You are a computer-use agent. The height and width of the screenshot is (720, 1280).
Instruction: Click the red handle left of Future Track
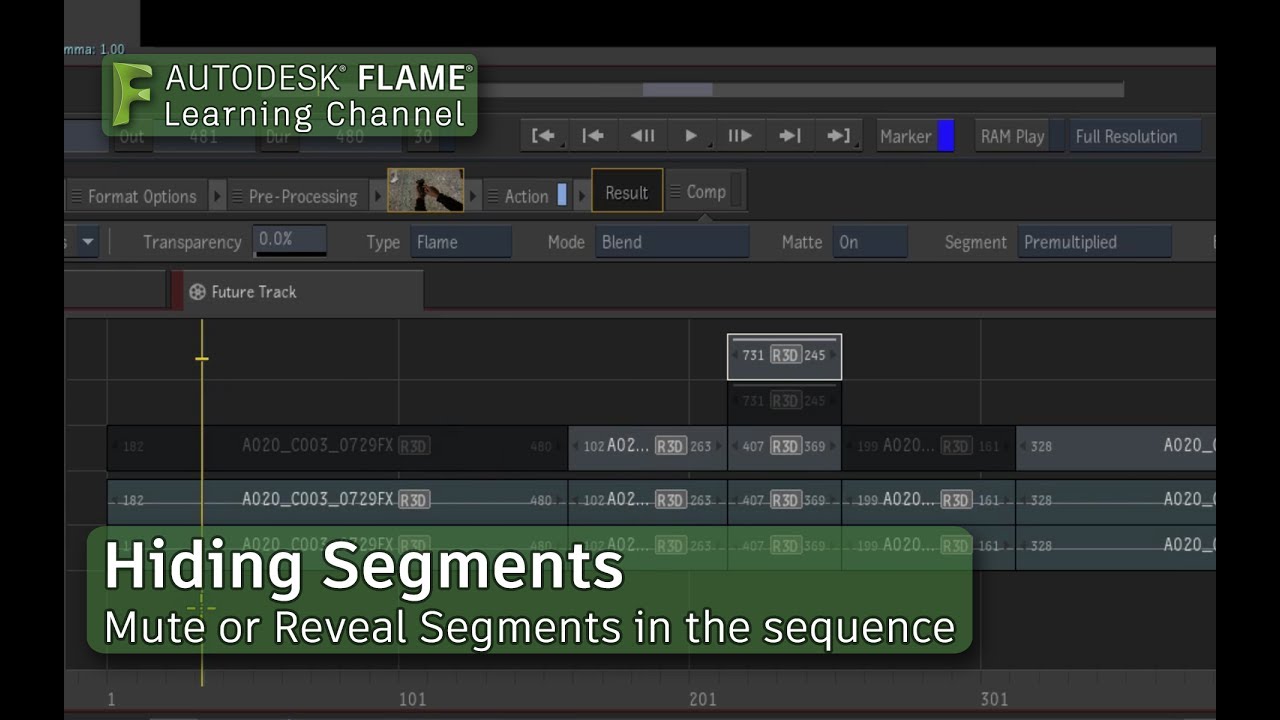point(176,291)
